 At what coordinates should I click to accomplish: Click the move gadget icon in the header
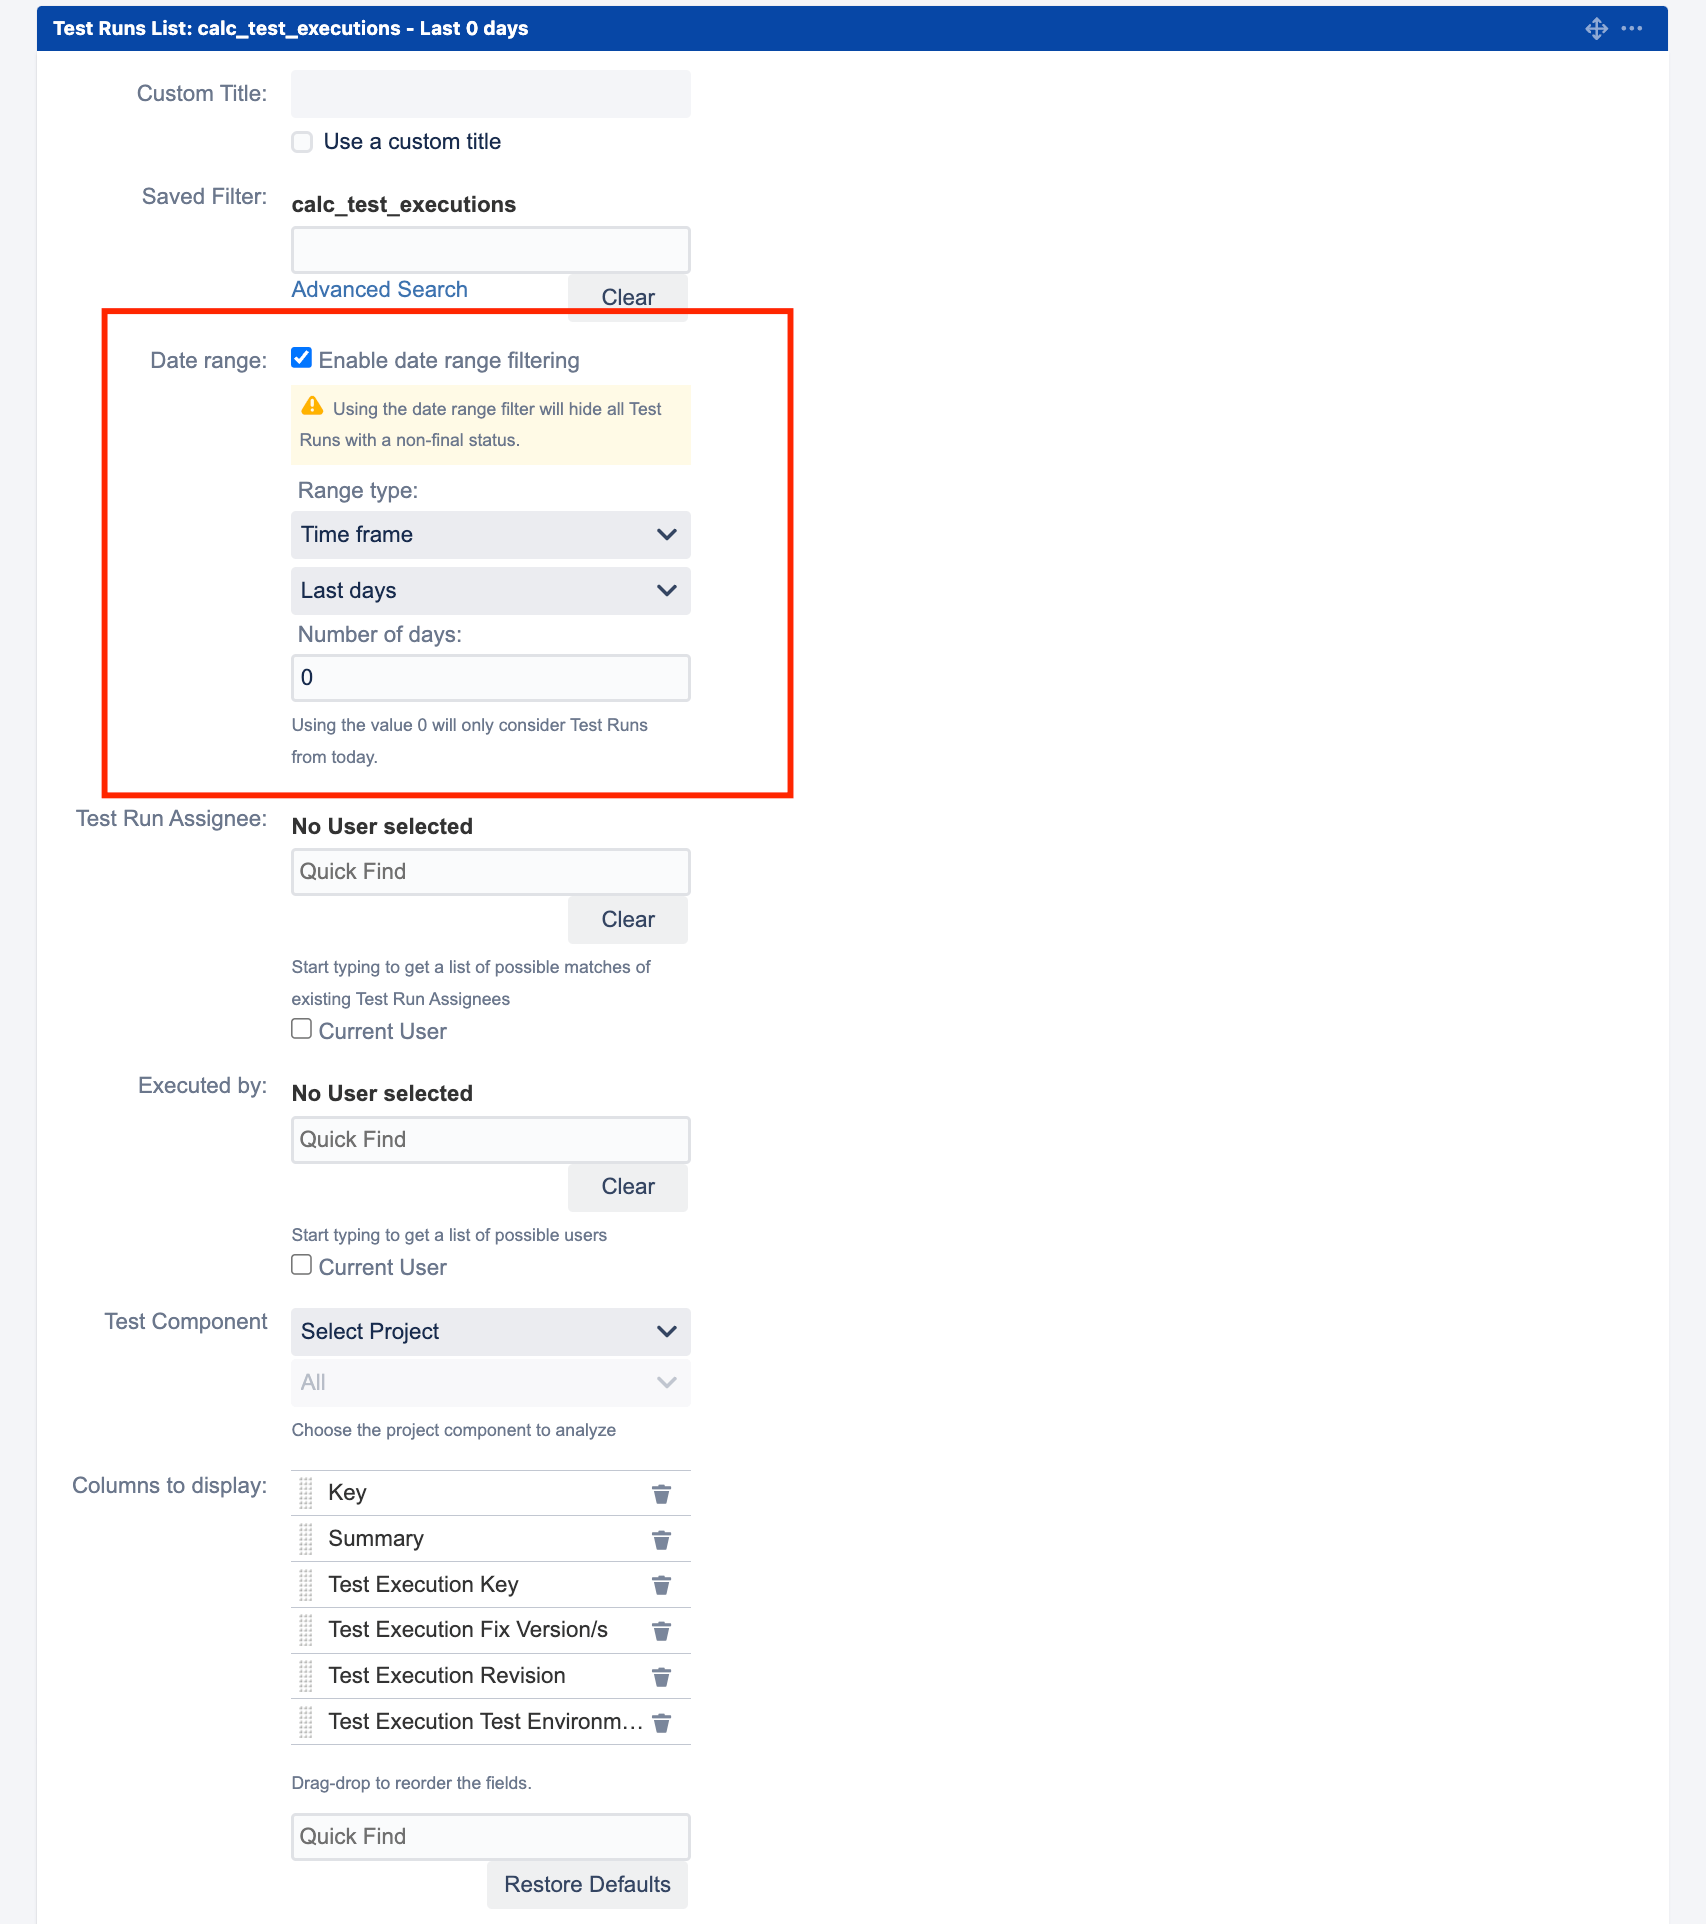tap(1597, 28)
